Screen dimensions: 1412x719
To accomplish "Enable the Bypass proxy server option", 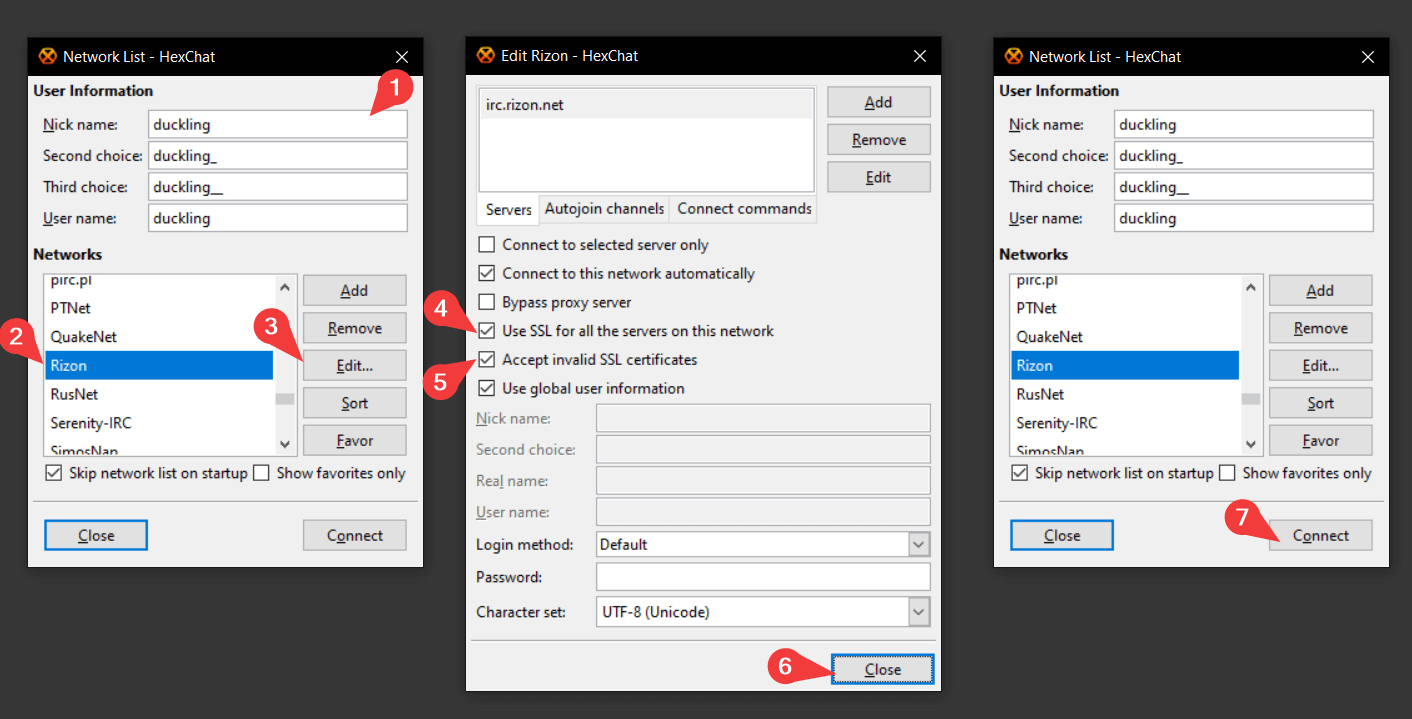I will tap(487, 302).
